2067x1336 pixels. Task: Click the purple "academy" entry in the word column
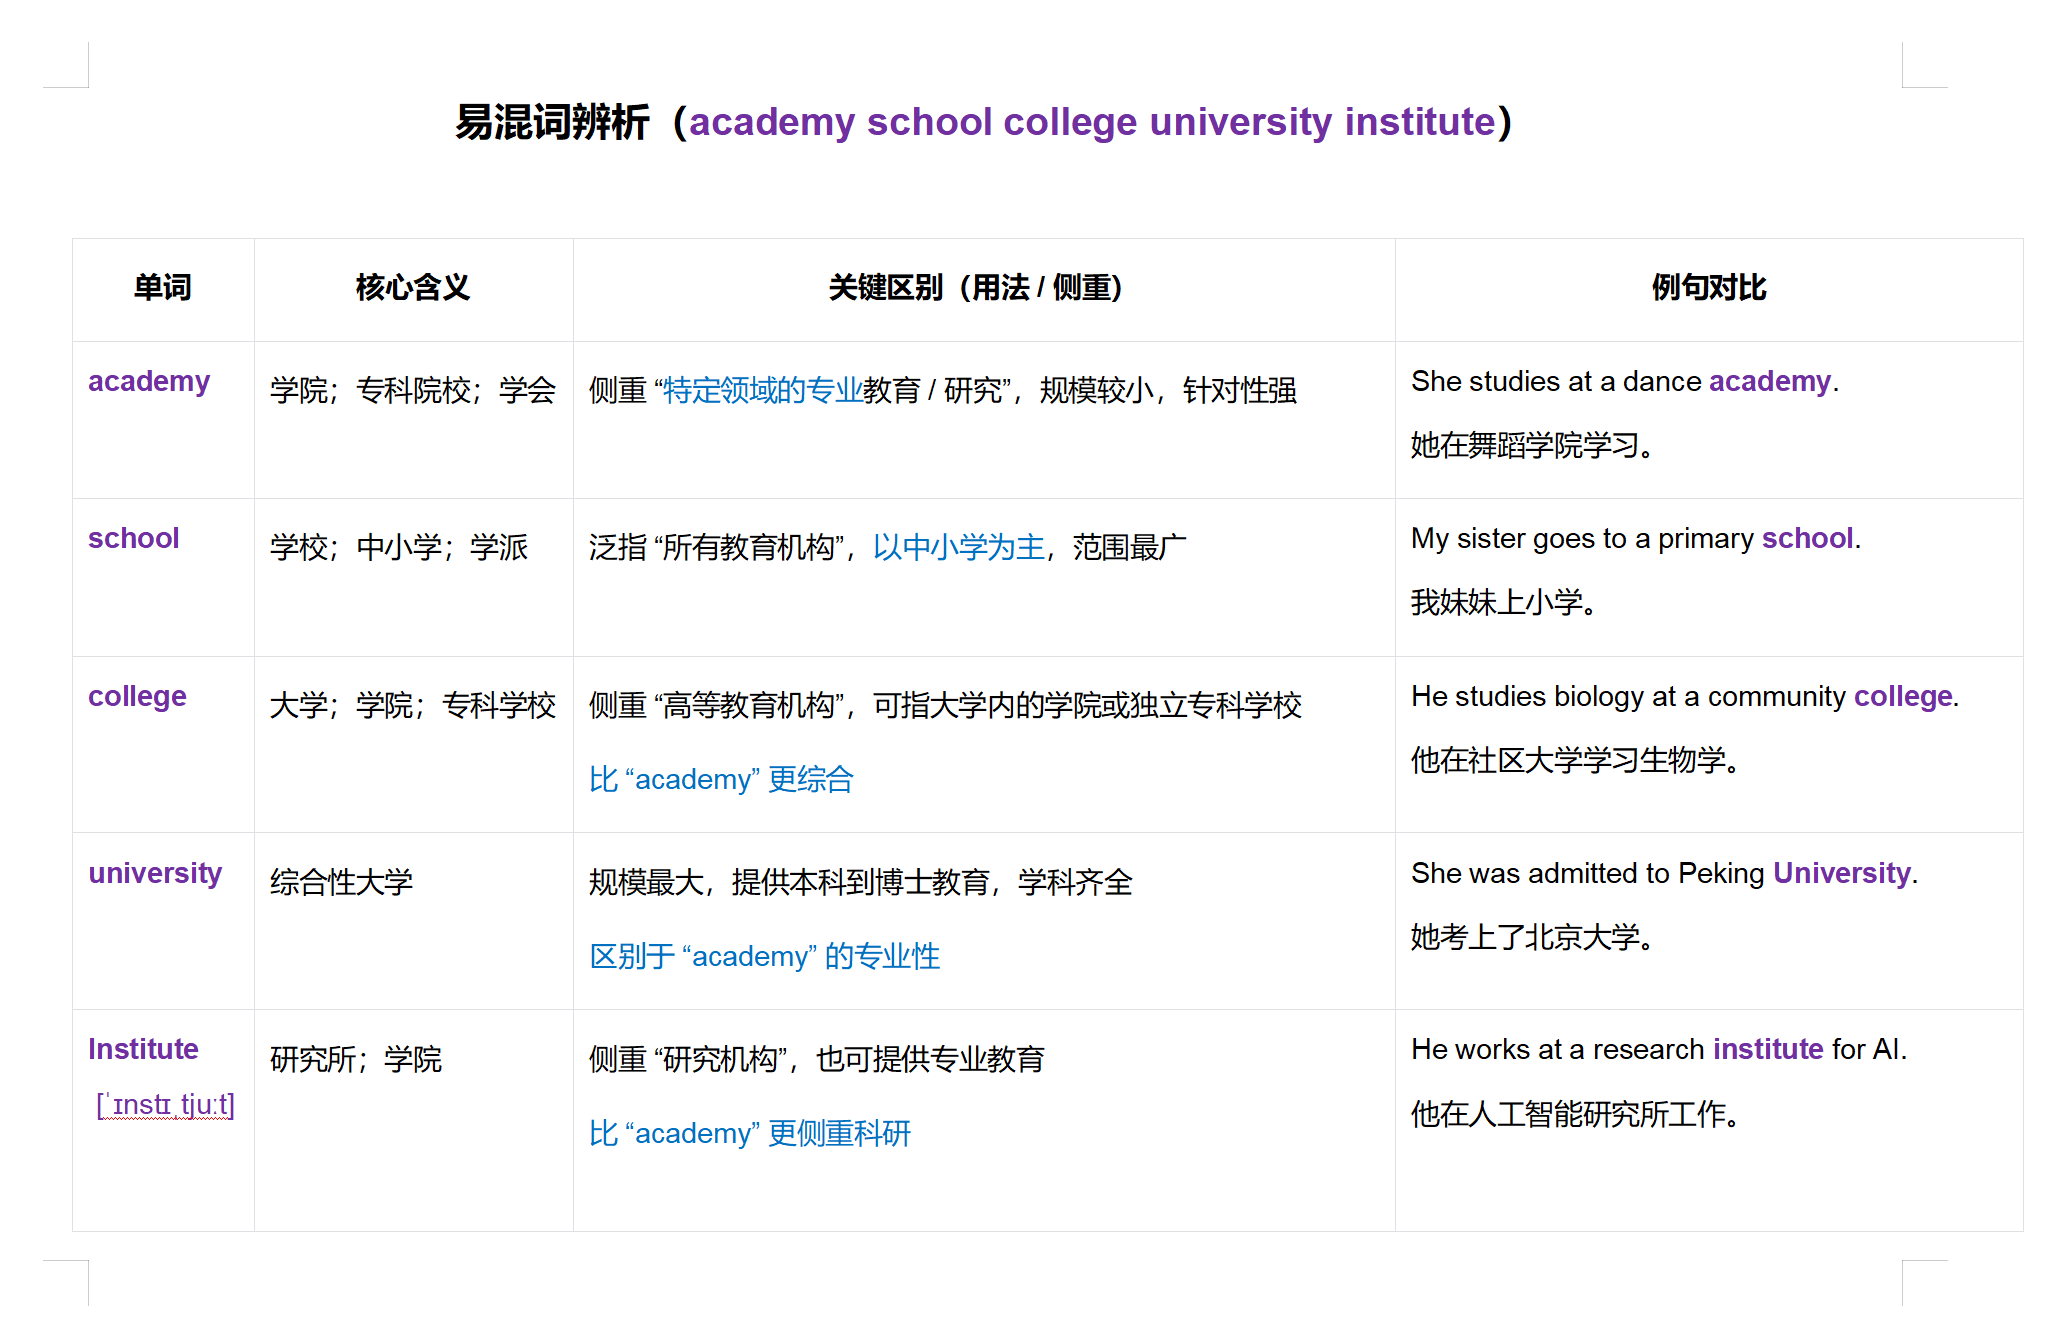148,381
